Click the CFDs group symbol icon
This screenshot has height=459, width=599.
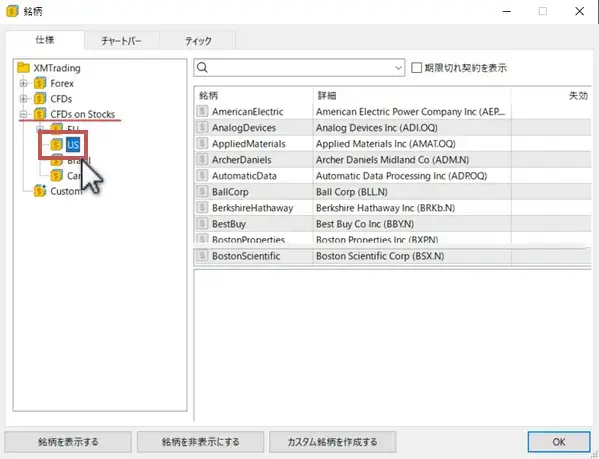(40, 99)
